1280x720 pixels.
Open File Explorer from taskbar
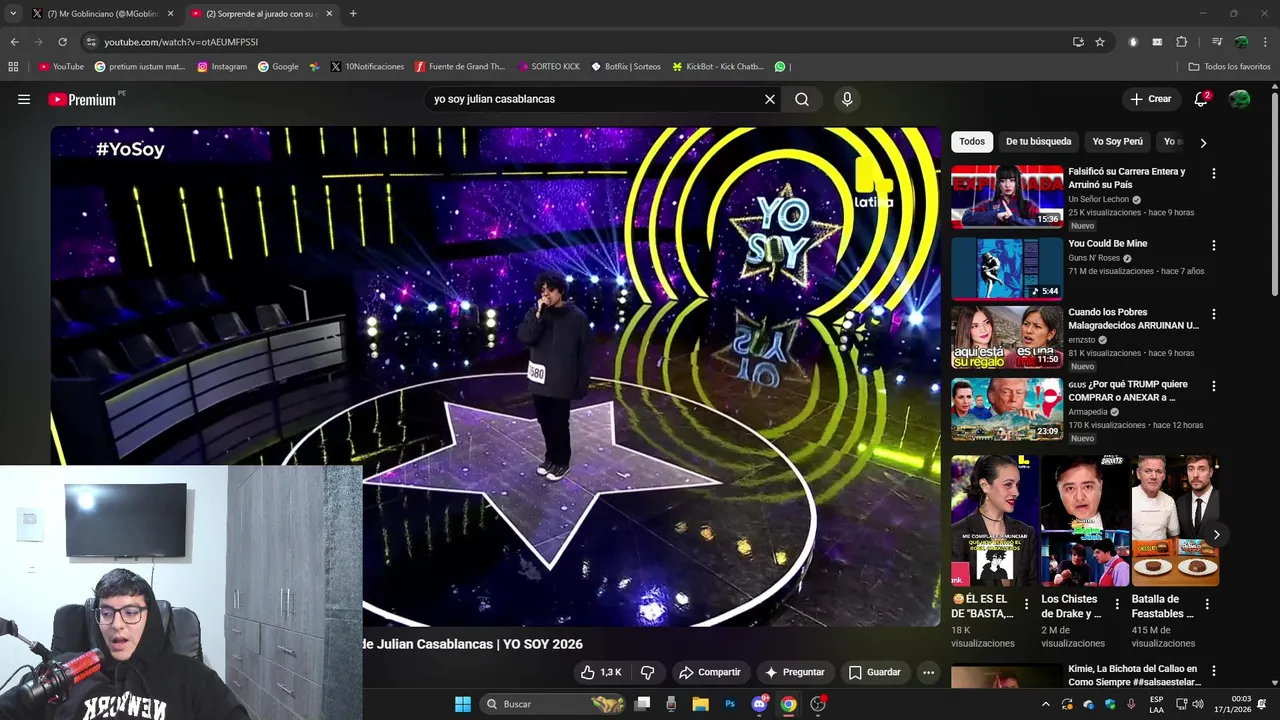700,704
